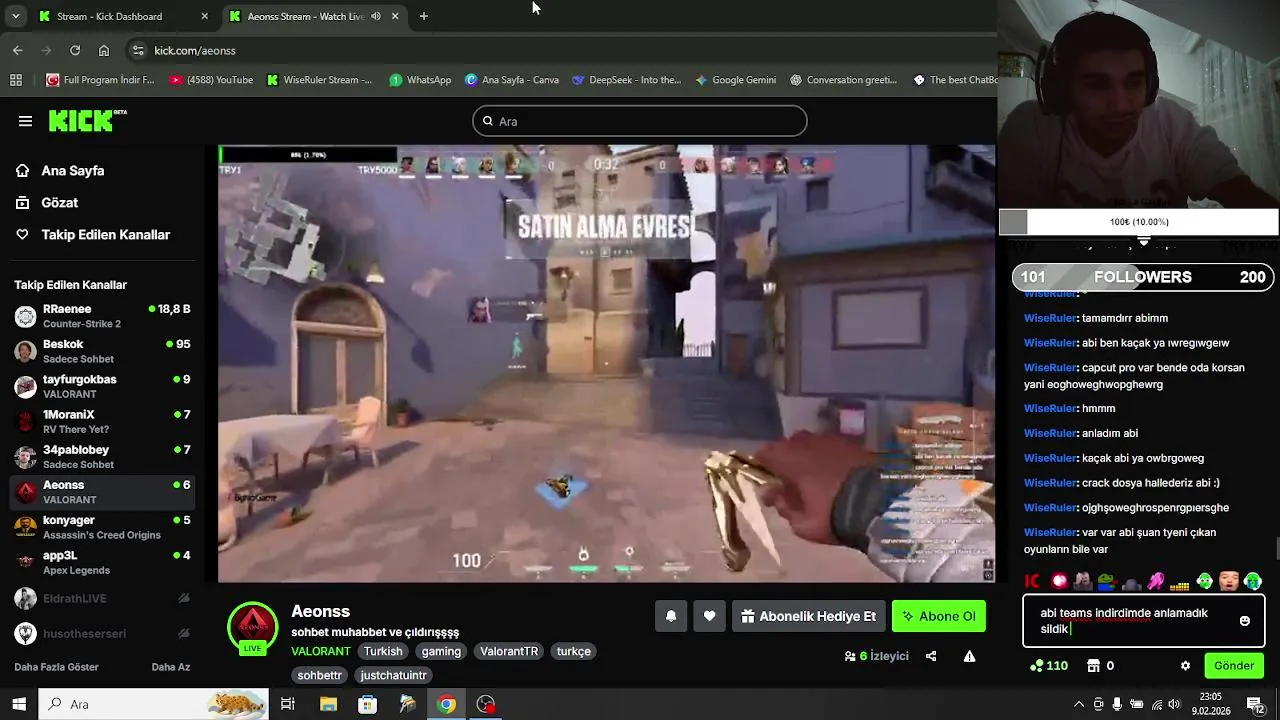Screen dimensions: 1280x720
Task: Open the browser apps grid shortcut
Action: click(x=16, y=80)
